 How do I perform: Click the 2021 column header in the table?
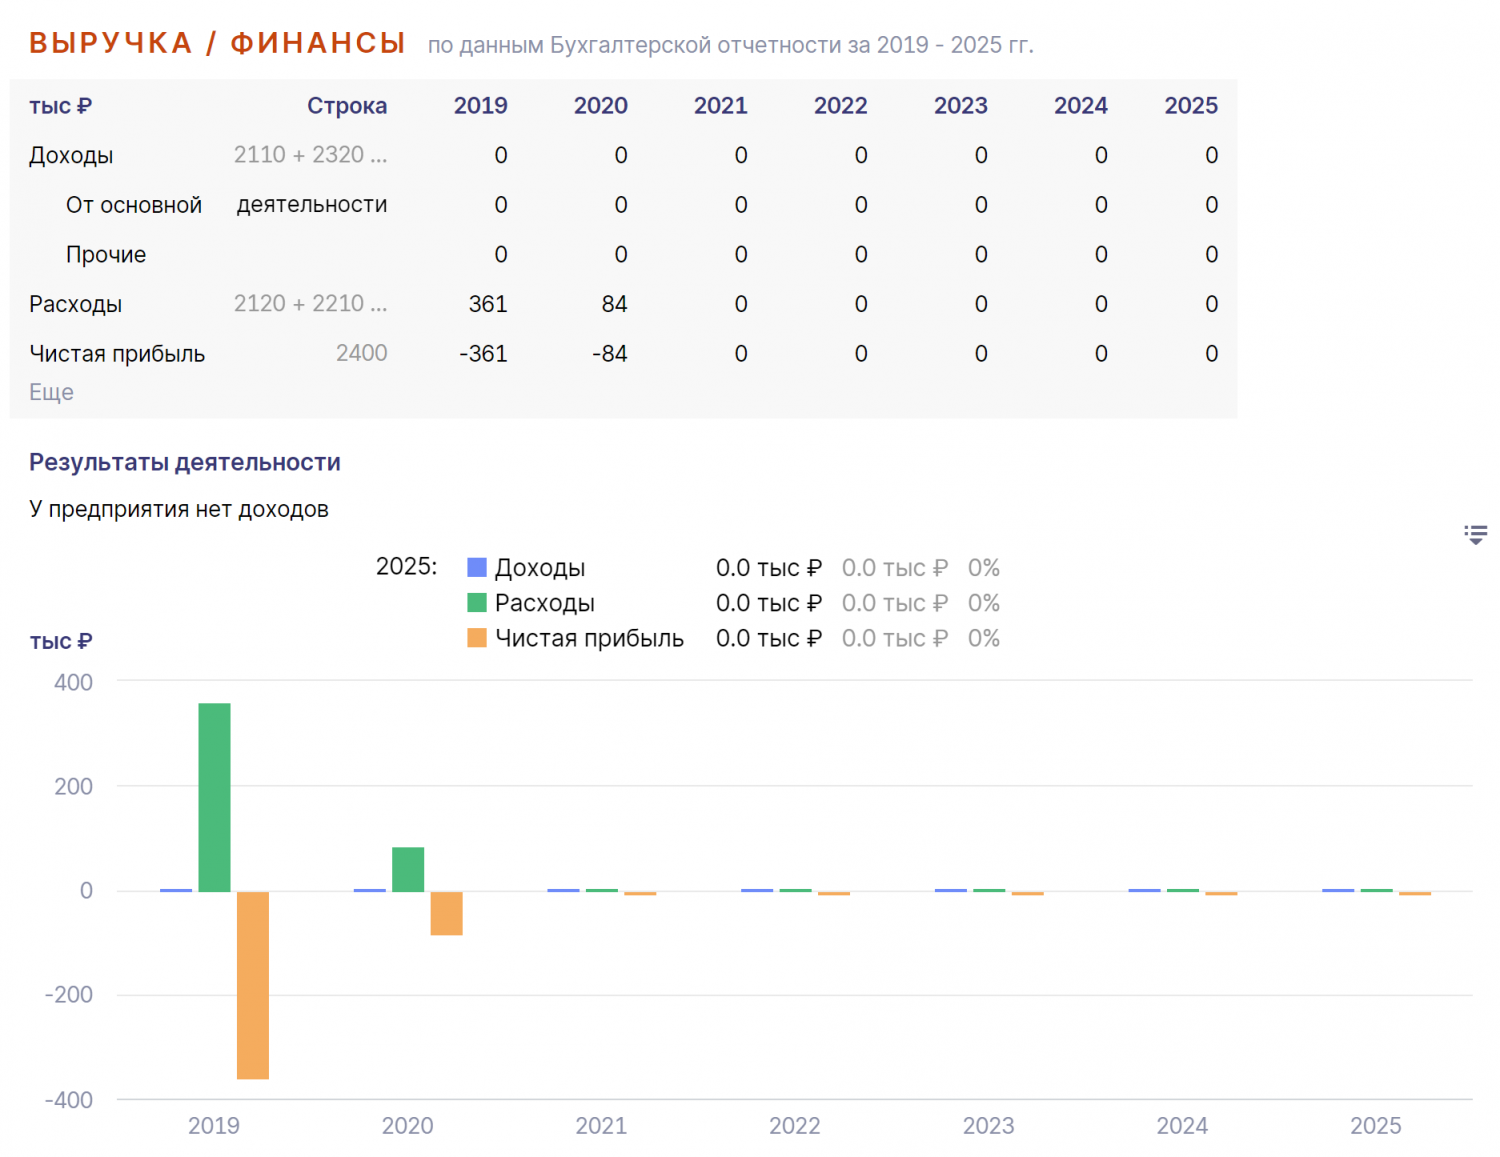click(x=721, y=106)
